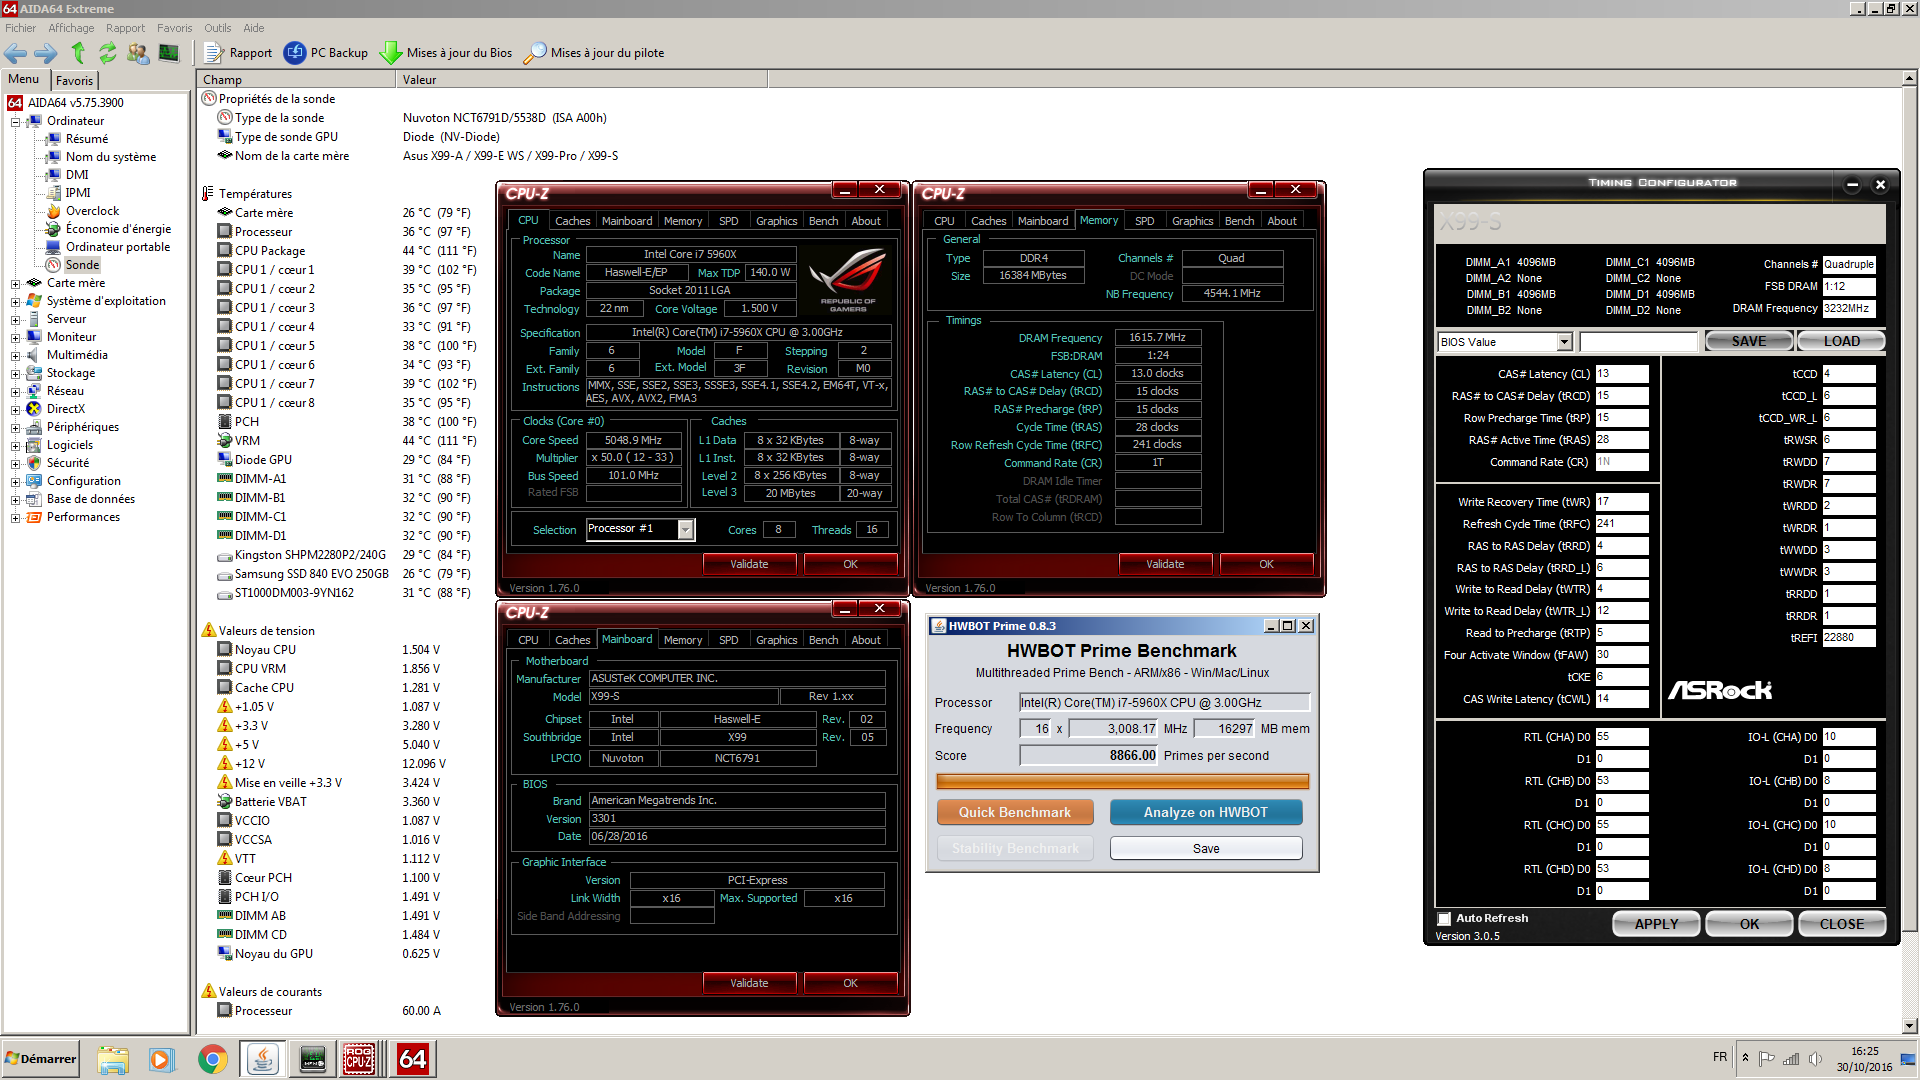Open ROG CPU-Z taskbar icon
The width and height of the screenshot is (1920, 1080).
click(x=359, y=1059)
